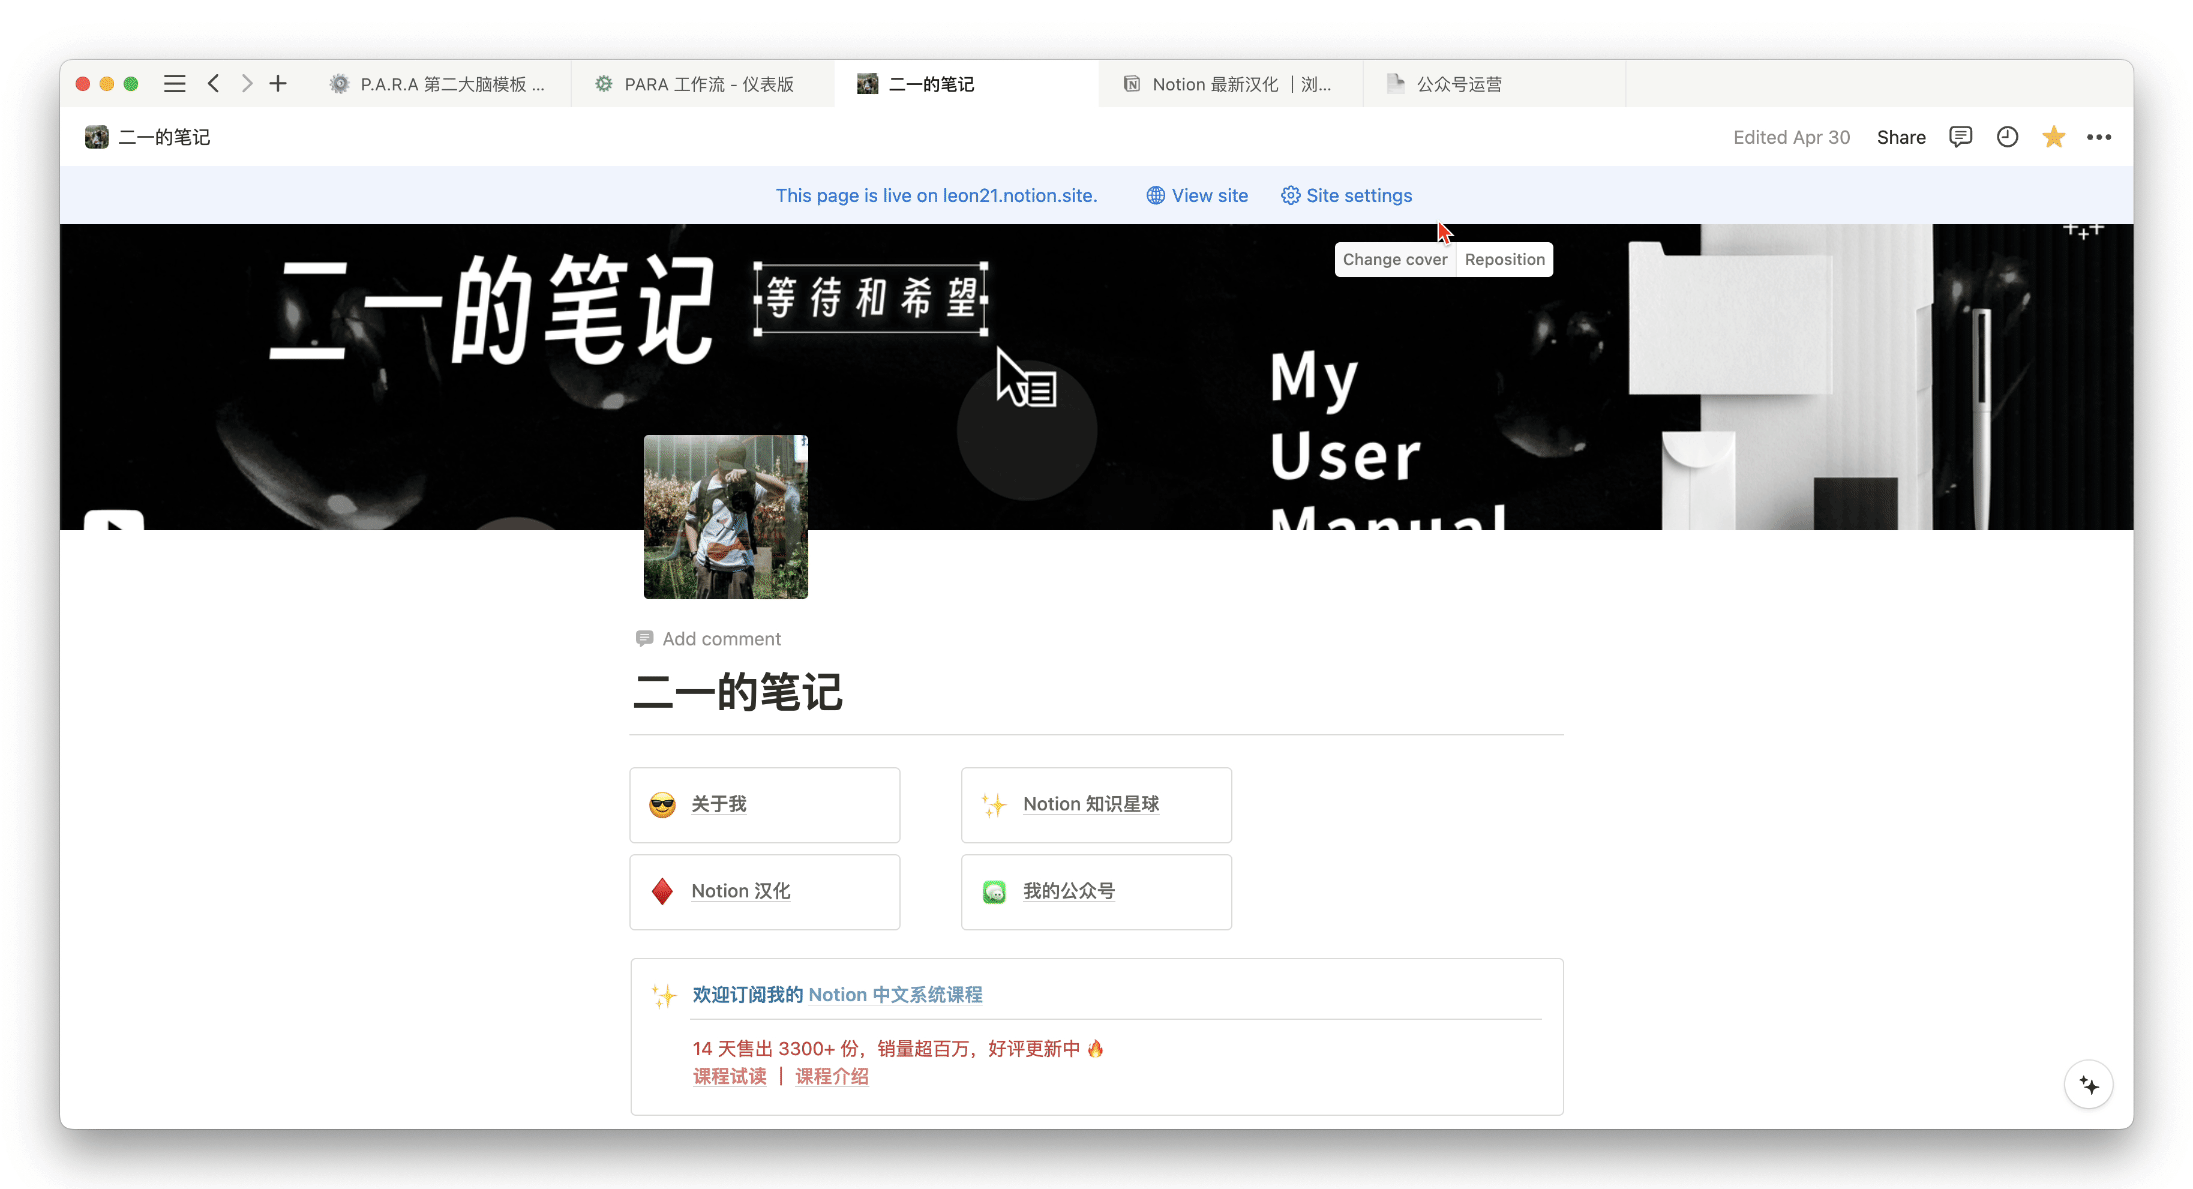Image resolution: width=2193 pixels, height=1189 pixels.
Task: Click 欢迎订阅我的 Notion 中文系统课程 heading
Action: tap(837, 995)
